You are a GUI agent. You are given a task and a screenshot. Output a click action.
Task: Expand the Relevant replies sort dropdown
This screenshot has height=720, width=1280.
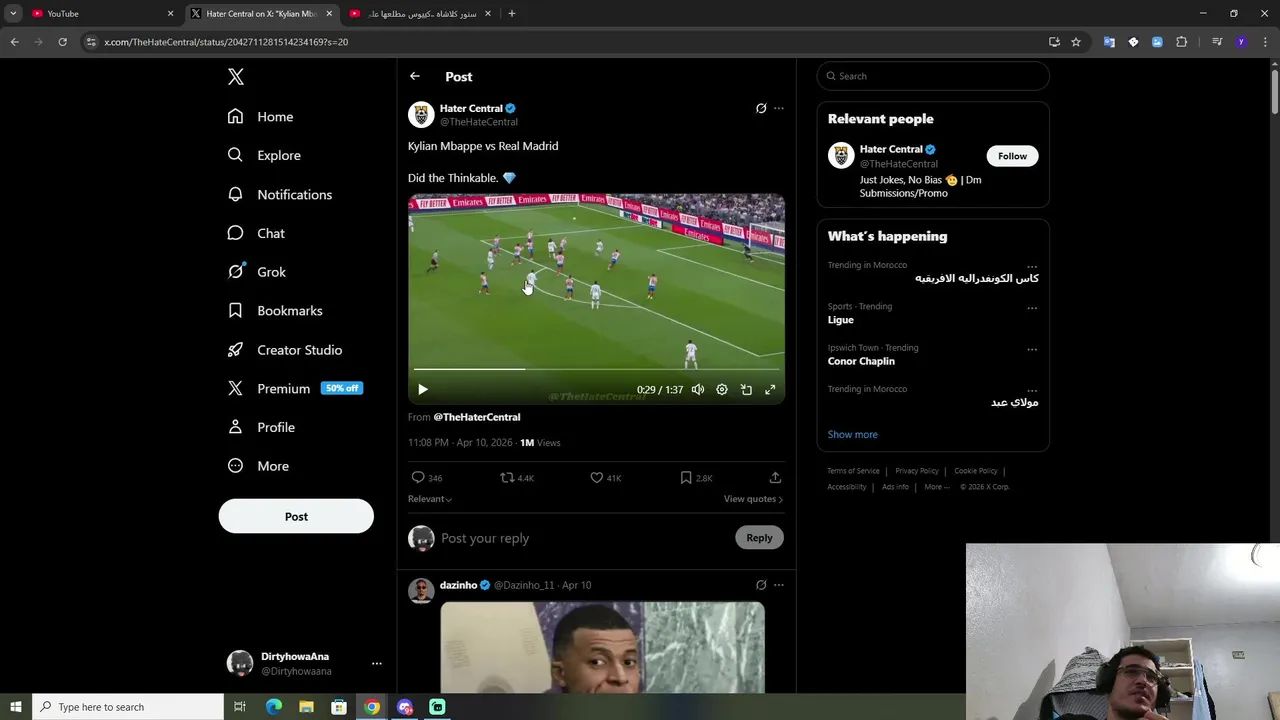430,499
